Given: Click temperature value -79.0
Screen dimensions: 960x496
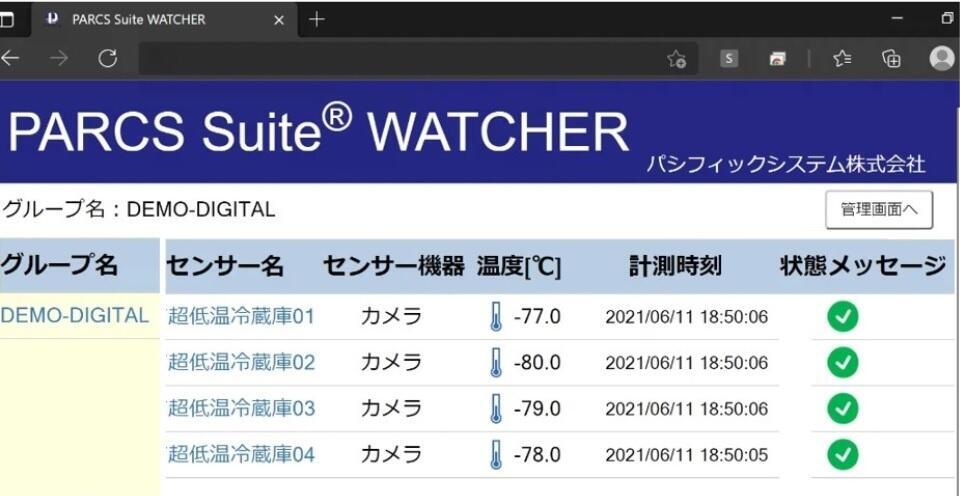Looking at the screenshot, I should pos(537,409).
